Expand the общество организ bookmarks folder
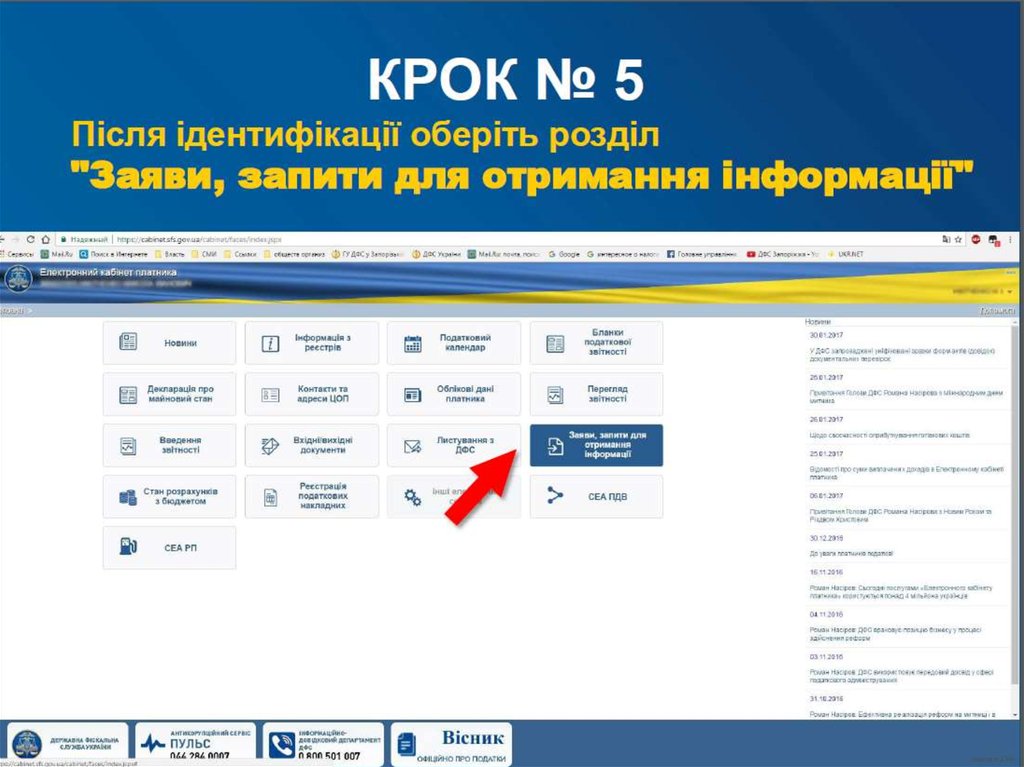 pyautogui.click(x=294, y=254)
